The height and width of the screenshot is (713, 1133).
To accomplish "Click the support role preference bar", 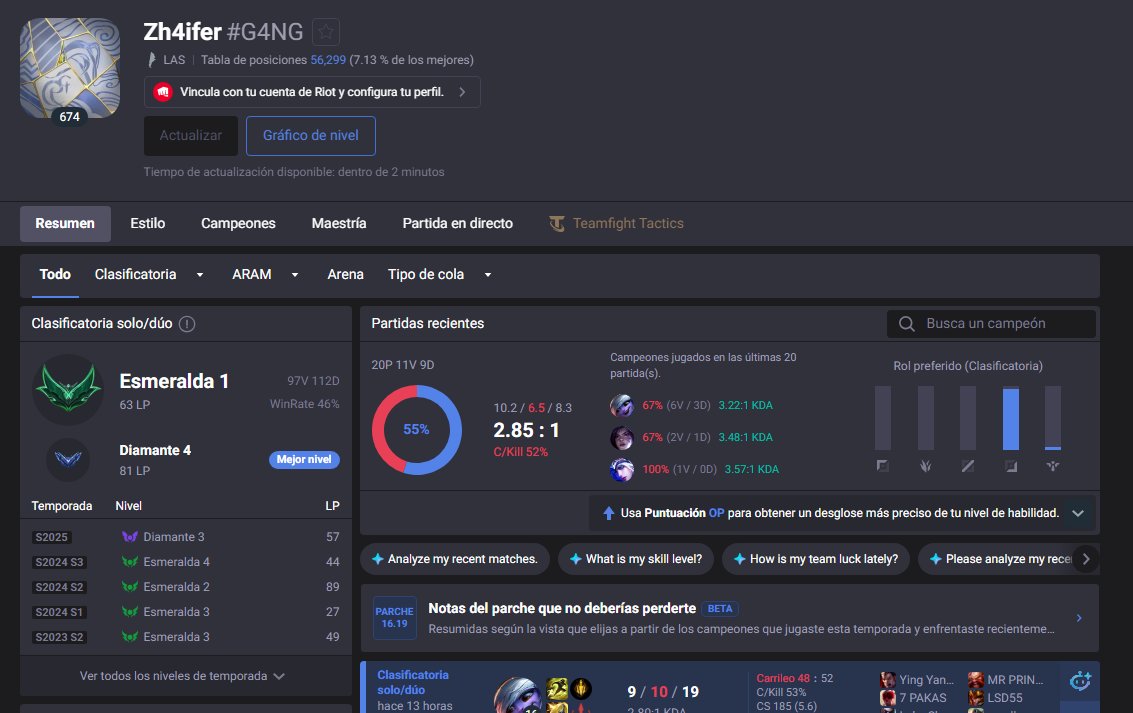I will (1053, 418).
